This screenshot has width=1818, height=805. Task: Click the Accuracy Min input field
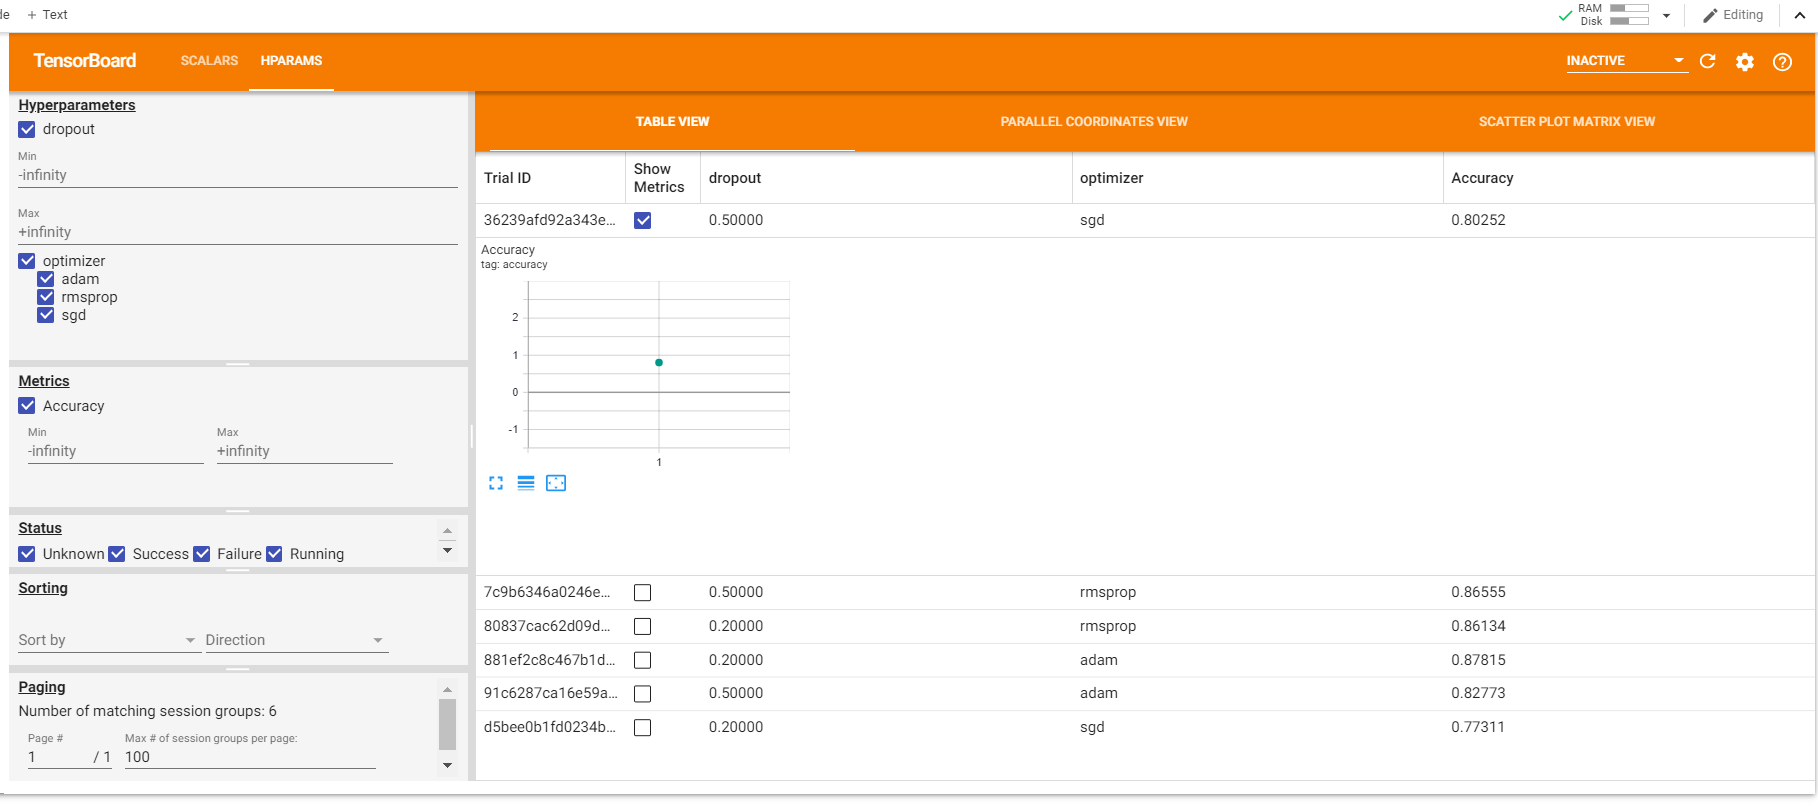(x=116, y=451)
